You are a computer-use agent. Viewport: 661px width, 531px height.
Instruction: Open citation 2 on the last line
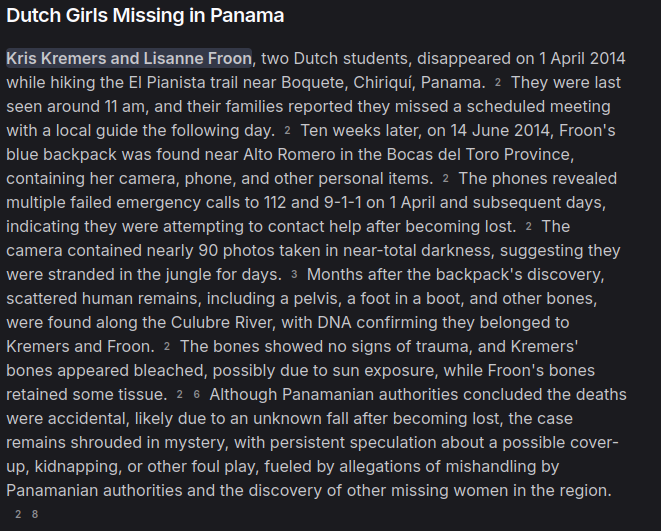(18, 514)
